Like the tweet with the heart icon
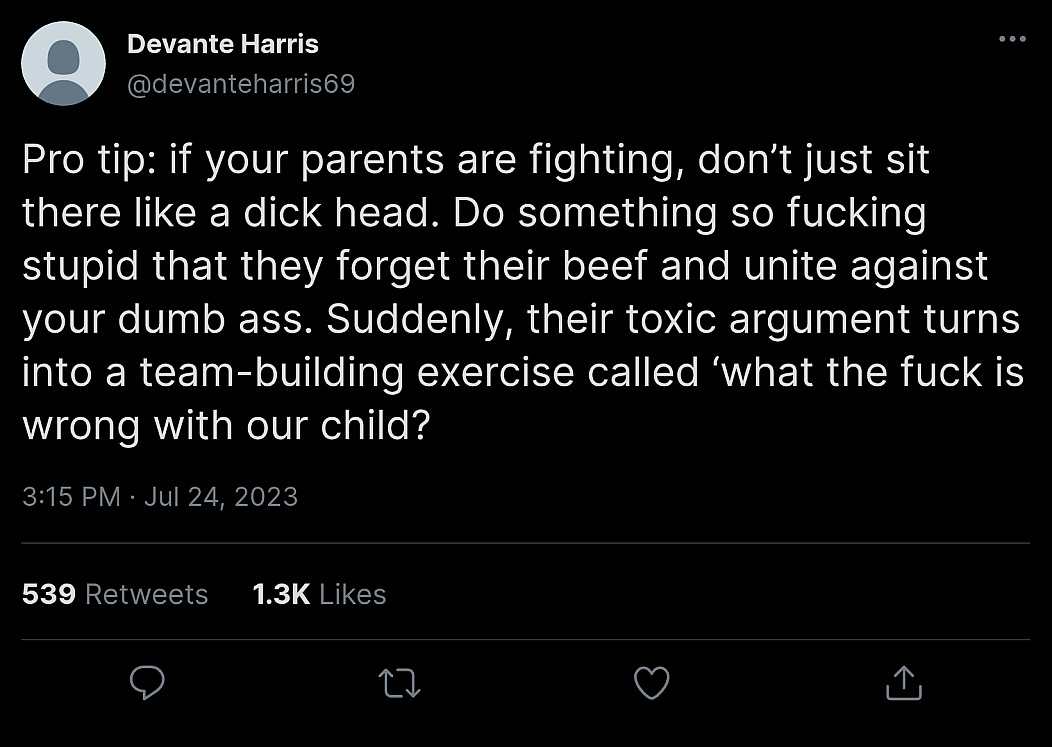 (x=651, y=683)
